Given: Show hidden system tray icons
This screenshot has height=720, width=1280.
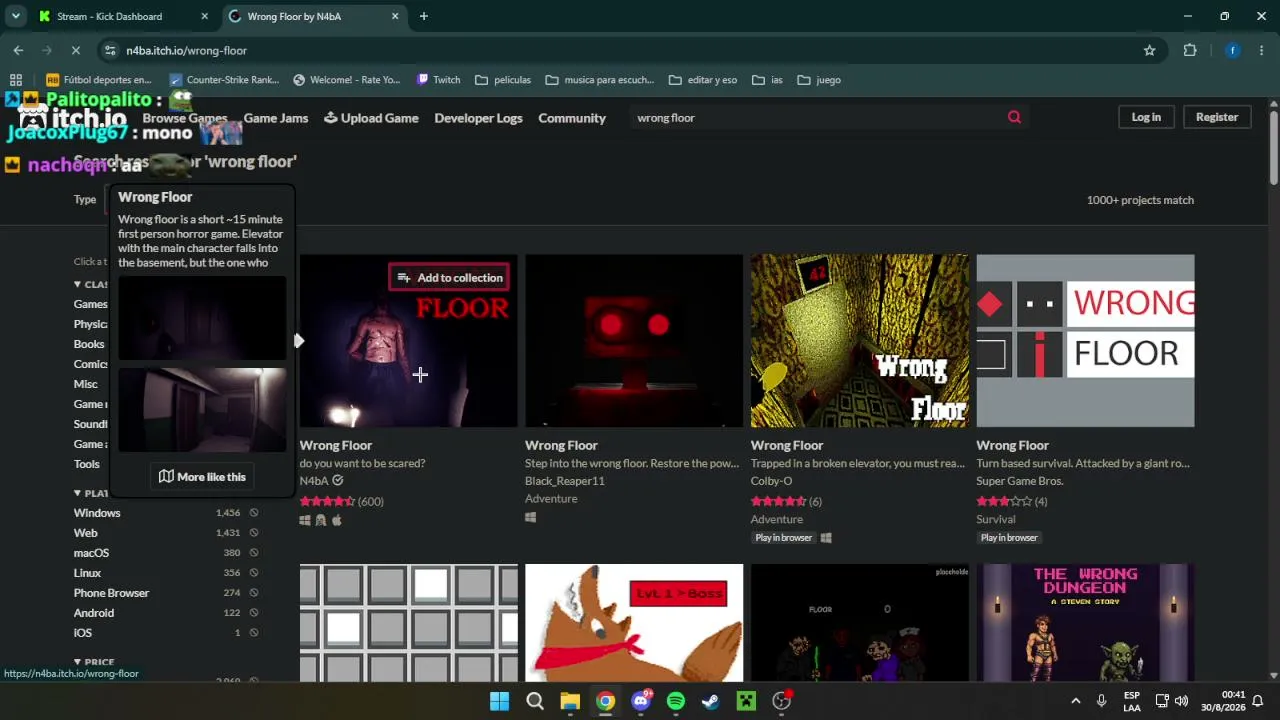Looking at the screenshot, I should pyautogui.click(x=1075, y=701).
